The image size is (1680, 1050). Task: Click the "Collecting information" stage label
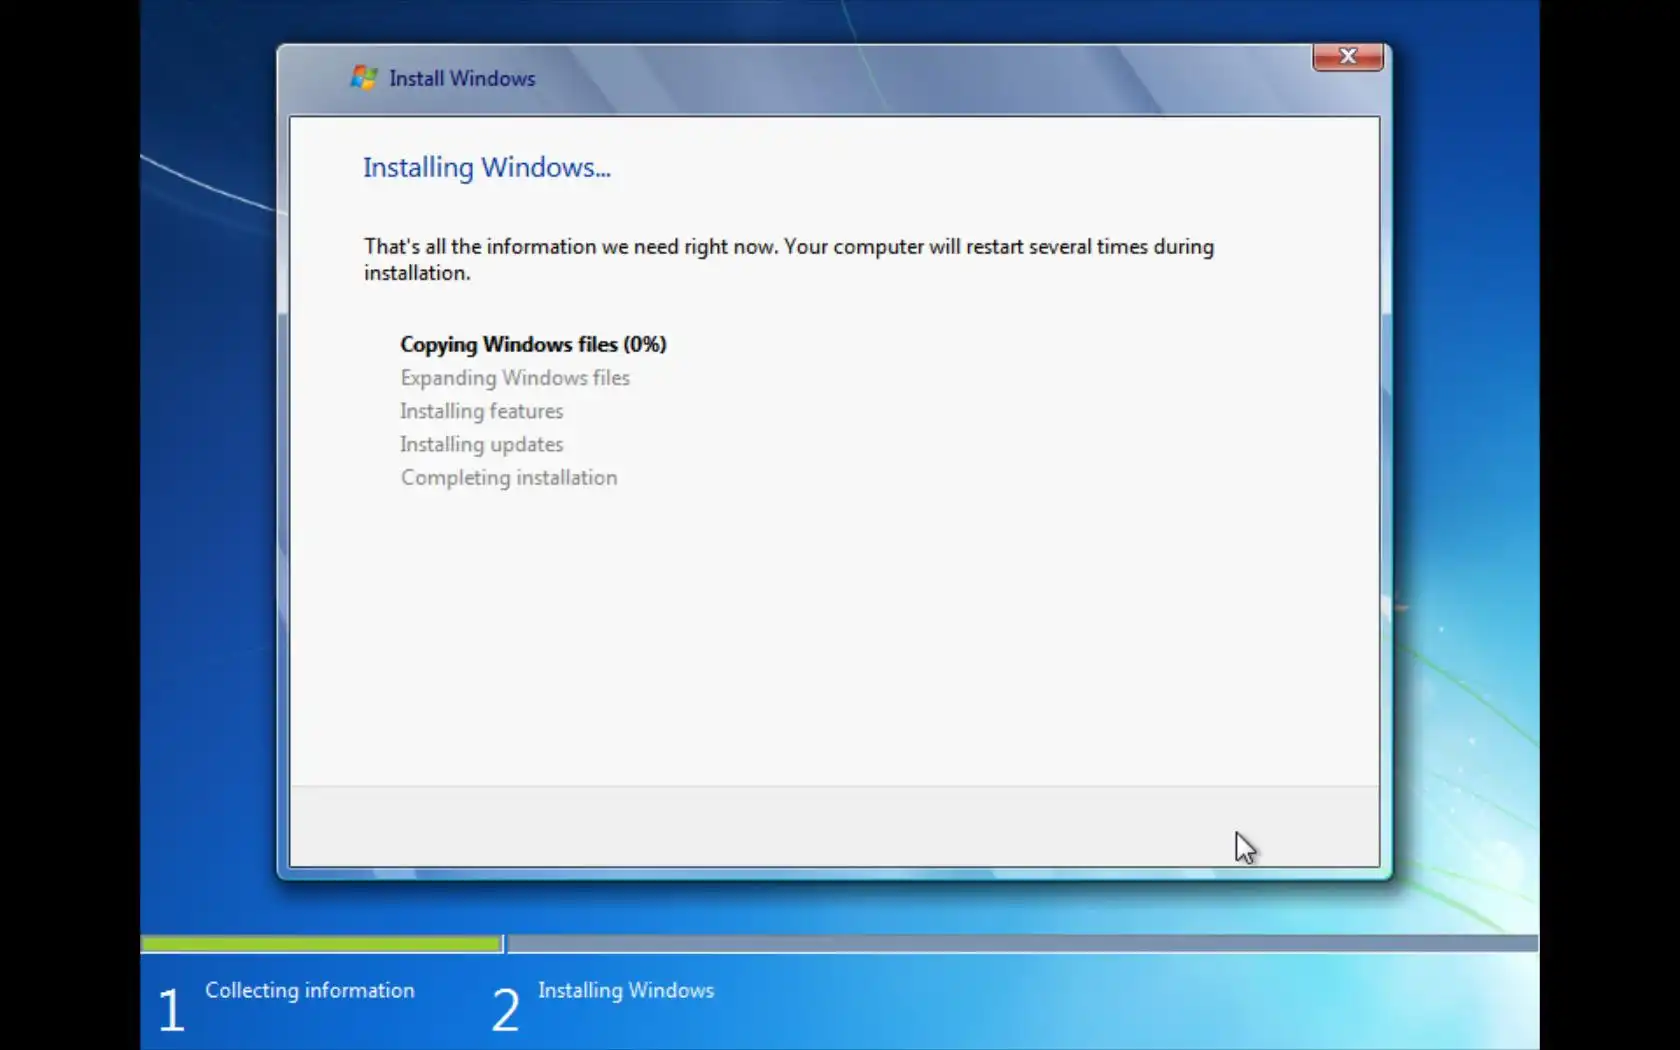[310, 990]
